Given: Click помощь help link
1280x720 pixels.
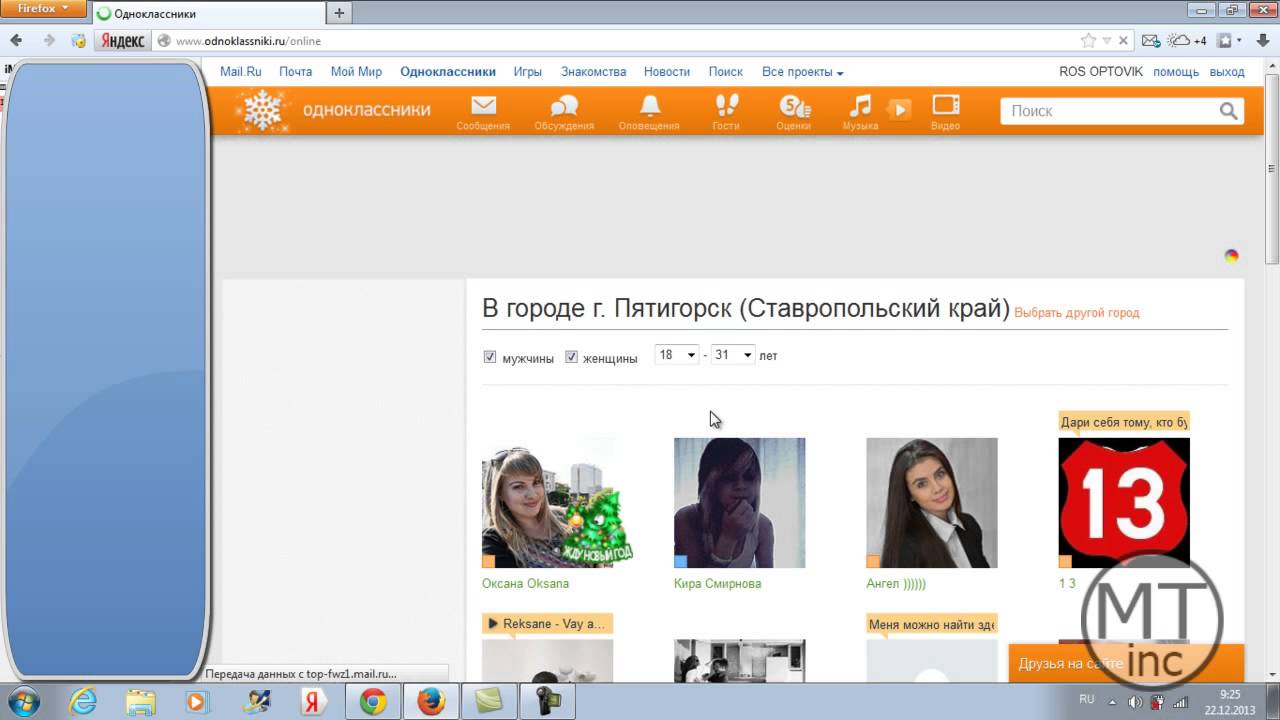Looking at the screenshot, I should click(x=1176, y=72).
